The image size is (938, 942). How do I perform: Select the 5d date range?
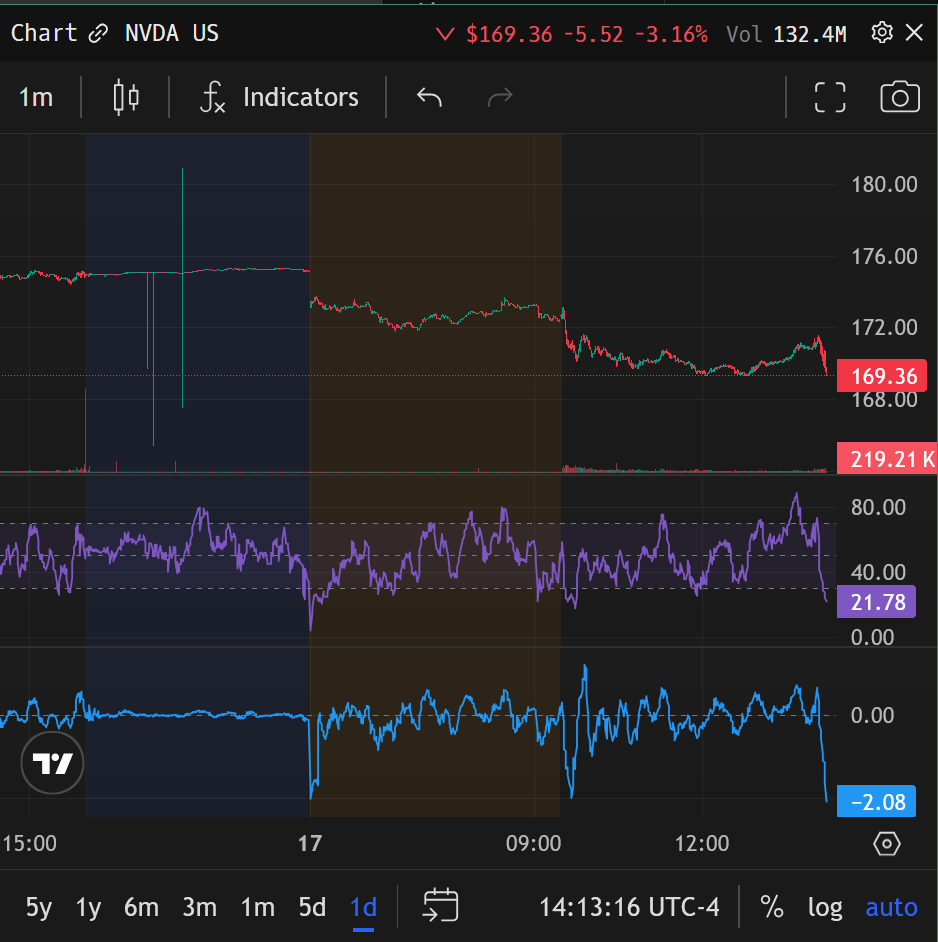point(312,907)
